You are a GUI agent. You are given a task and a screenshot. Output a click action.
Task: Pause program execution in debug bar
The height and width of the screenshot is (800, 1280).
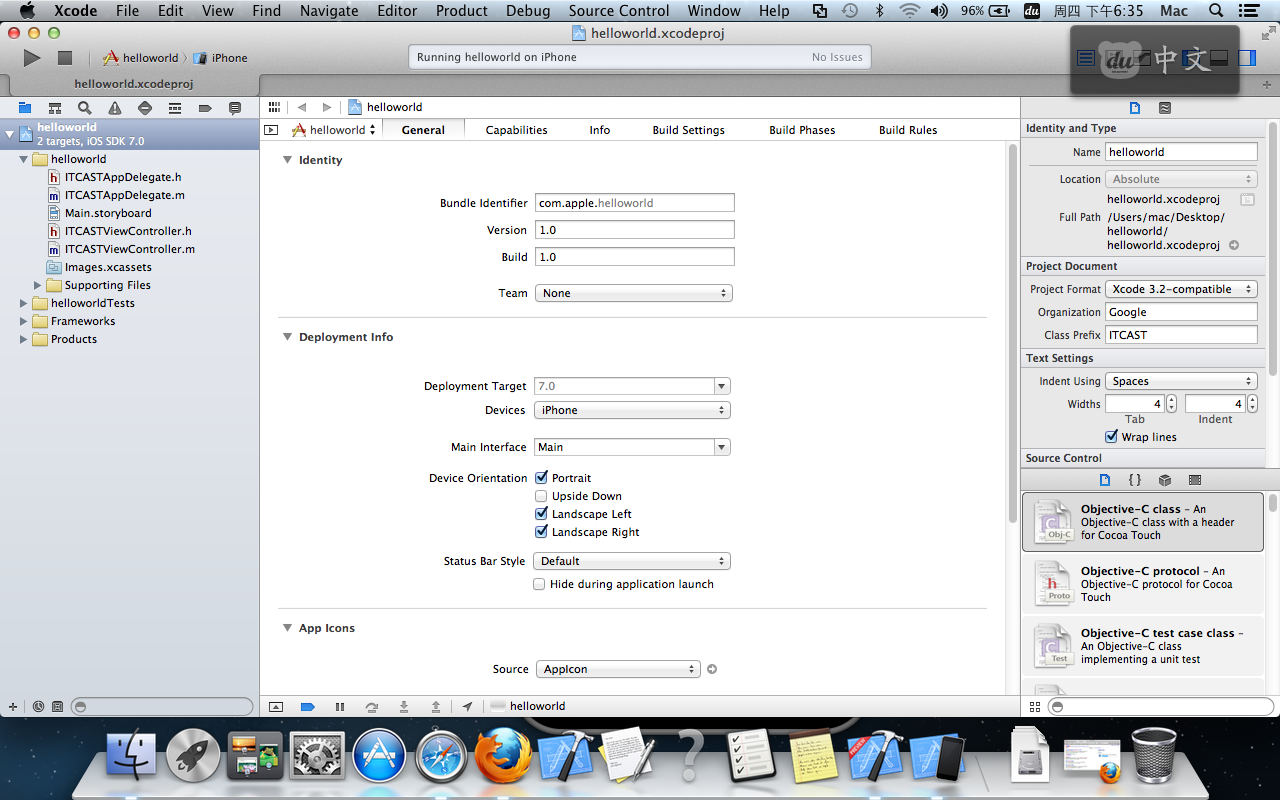340,707
